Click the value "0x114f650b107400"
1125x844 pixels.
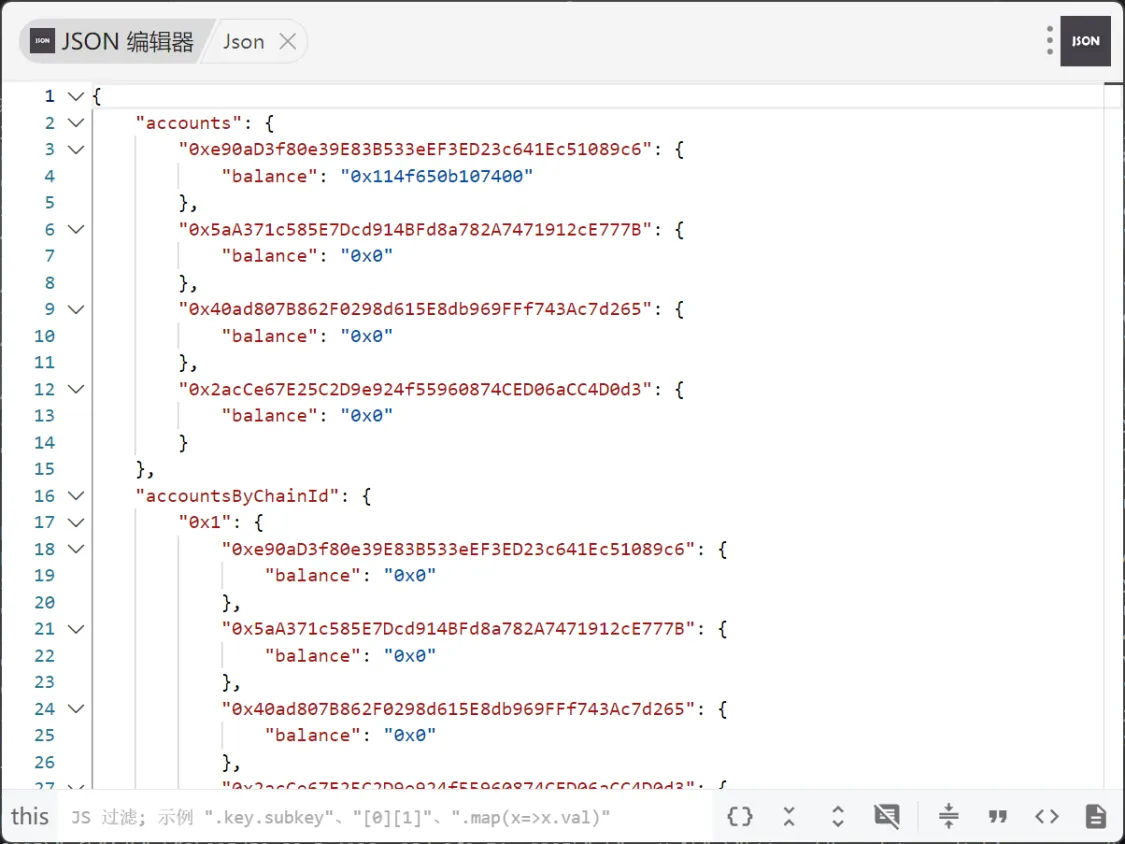(436, 176)
